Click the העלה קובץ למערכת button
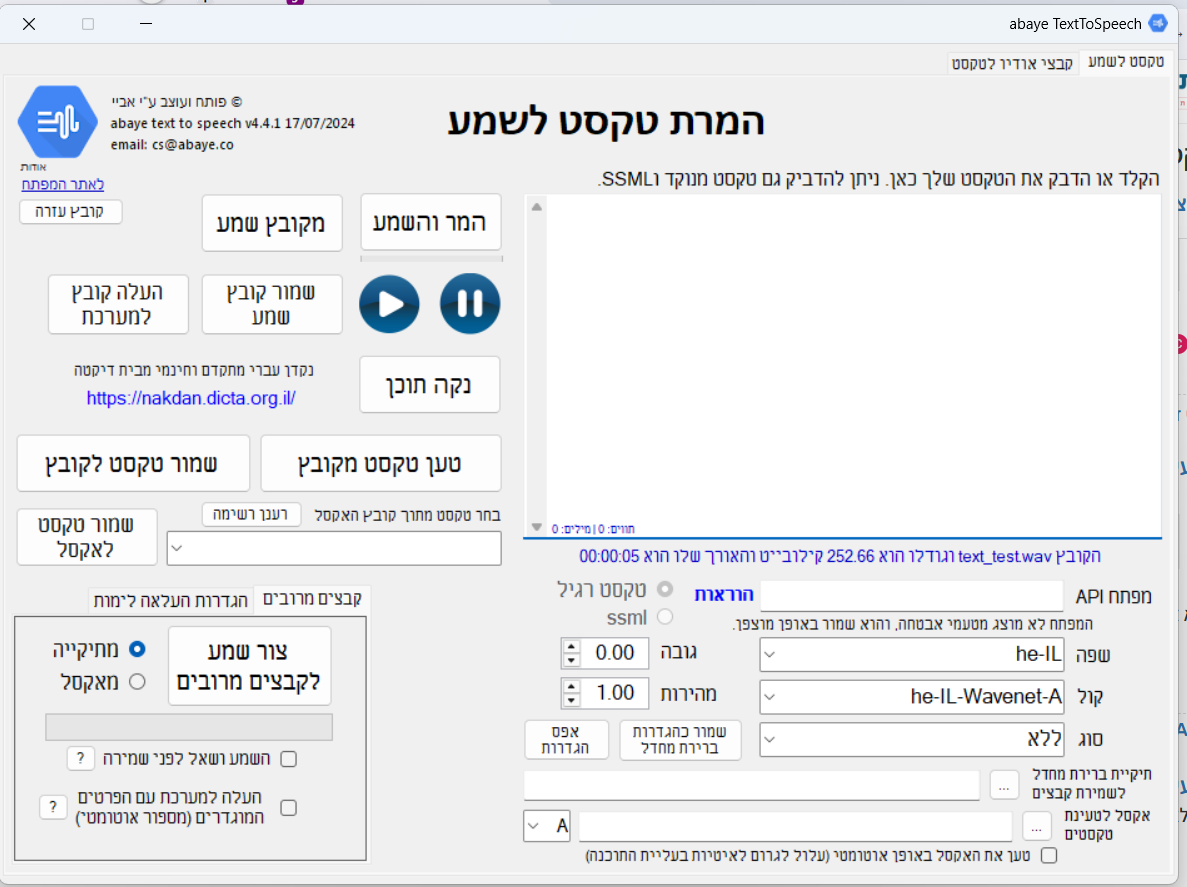Screen dimensions: 1187x887 pyautogui.click(x=117, y=304)
